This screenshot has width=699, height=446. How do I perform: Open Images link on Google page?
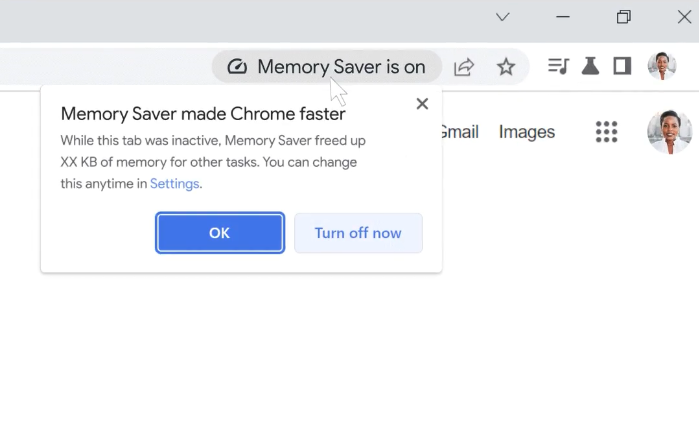click(x=527, y=132)
